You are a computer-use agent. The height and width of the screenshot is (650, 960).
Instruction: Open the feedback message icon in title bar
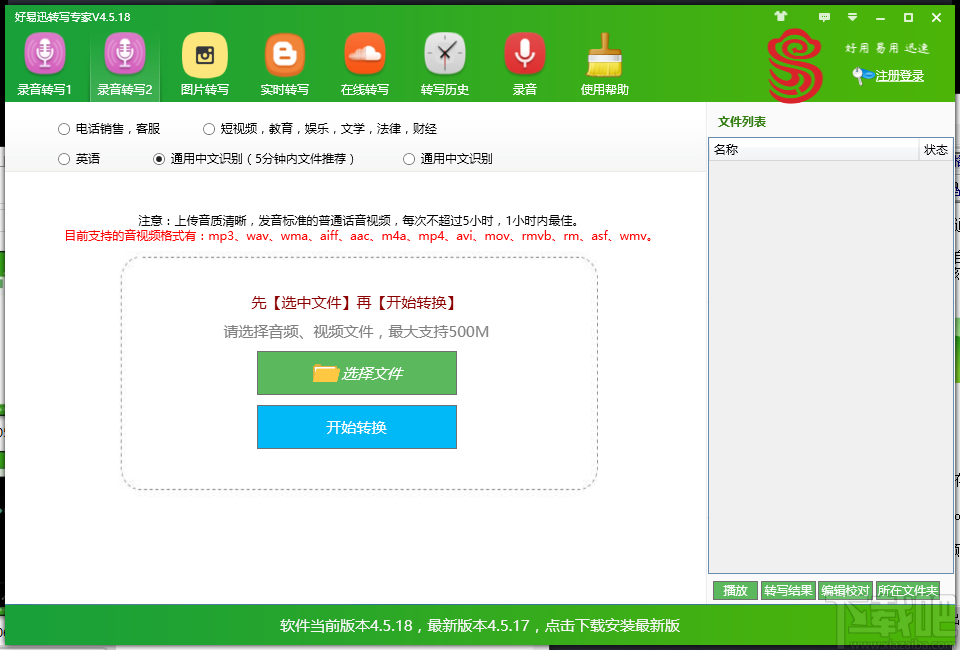point(825,16)
